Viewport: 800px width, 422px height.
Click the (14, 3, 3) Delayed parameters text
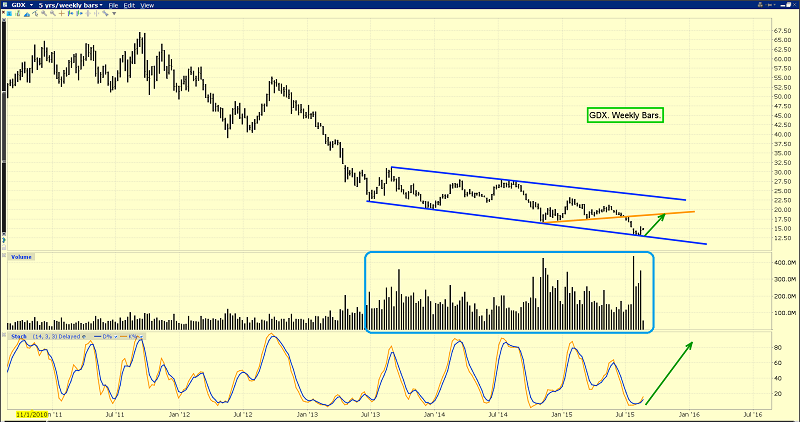pyautogui.click(x=56, y=336)
